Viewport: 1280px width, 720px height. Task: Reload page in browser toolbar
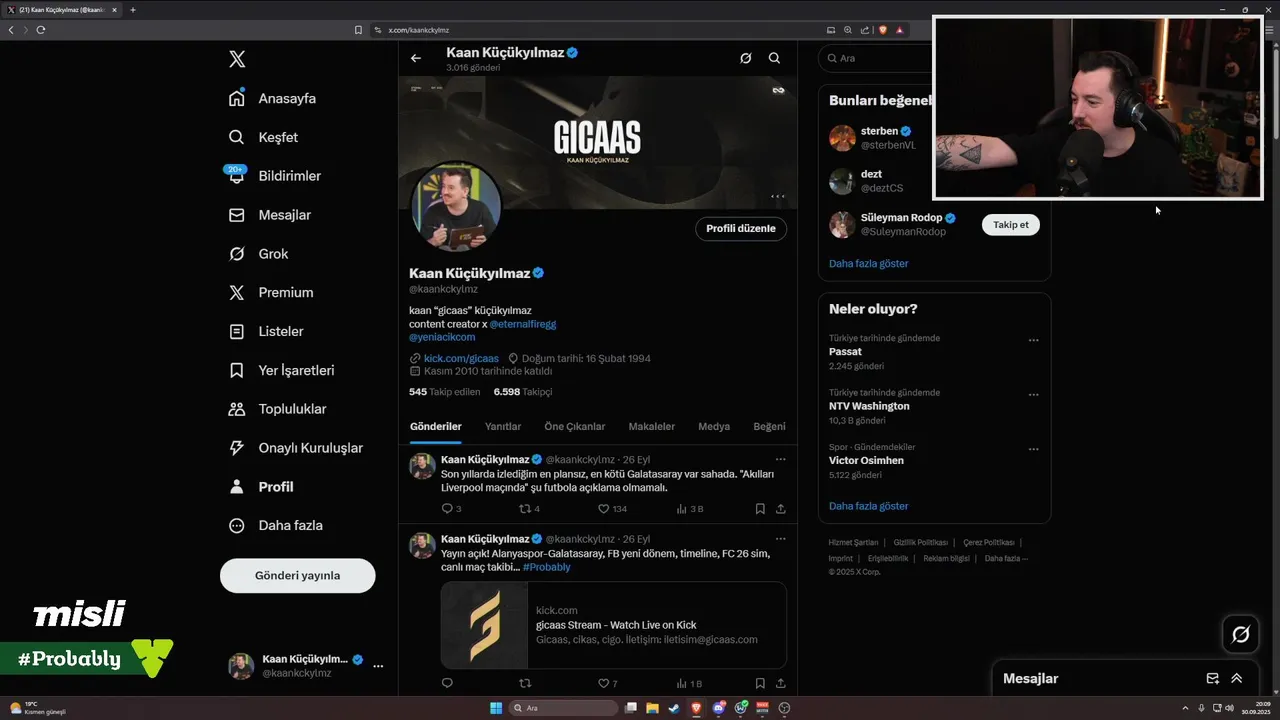[41, 30]
